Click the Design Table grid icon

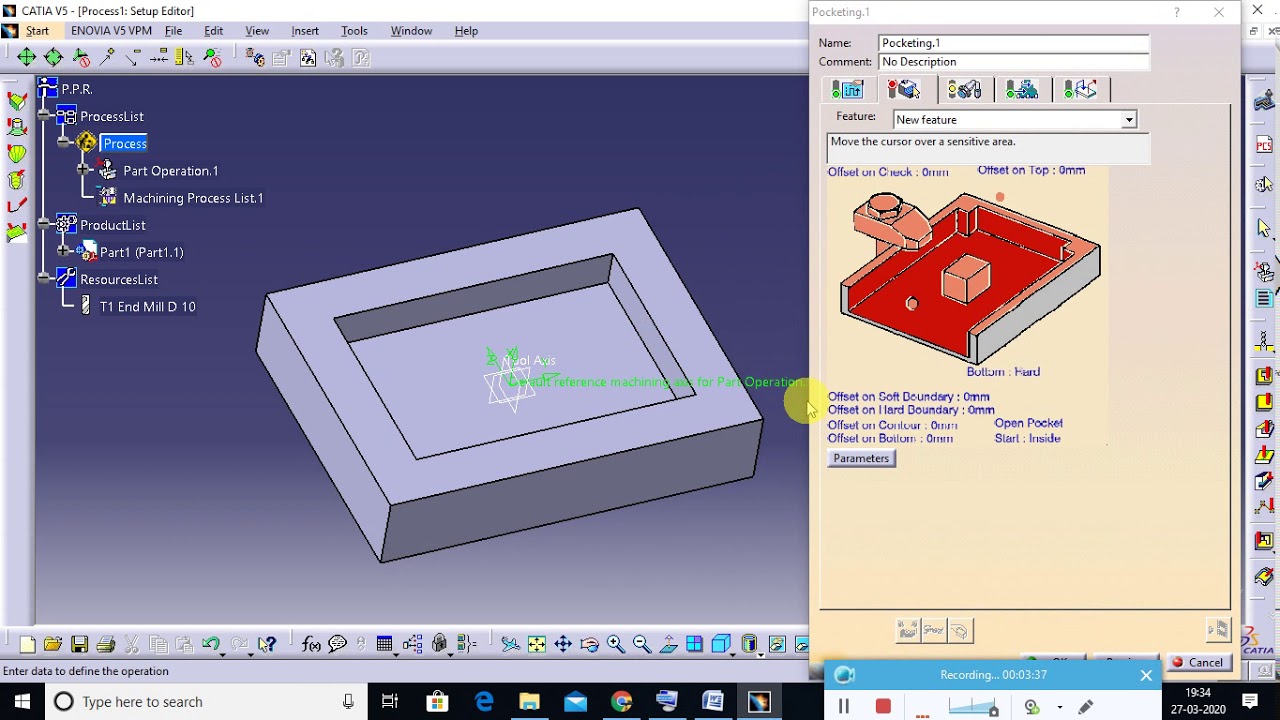pos(384,645)
